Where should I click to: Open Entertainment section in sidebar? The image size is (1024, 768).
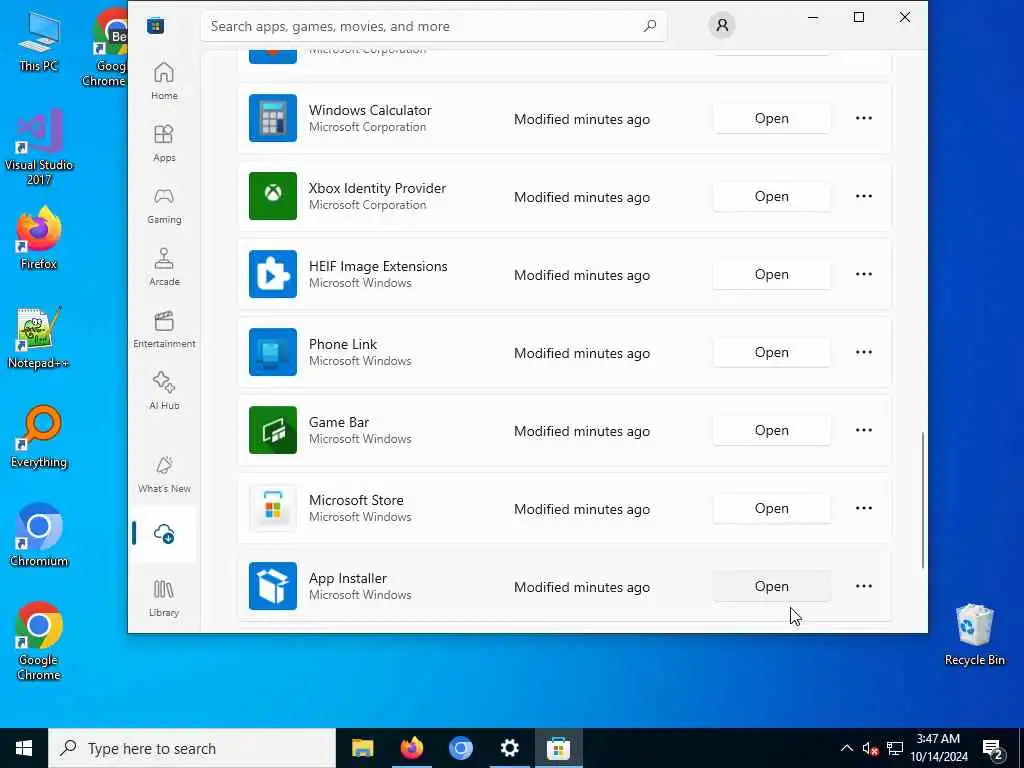pos(164,329)
